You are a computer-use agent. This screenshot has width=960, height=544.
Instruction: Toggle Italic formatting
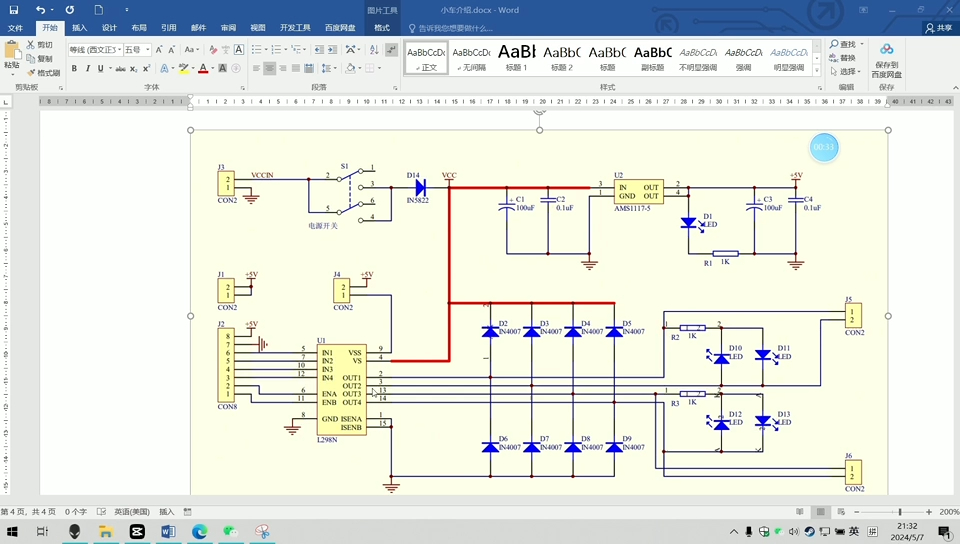[x=88, y=69]
